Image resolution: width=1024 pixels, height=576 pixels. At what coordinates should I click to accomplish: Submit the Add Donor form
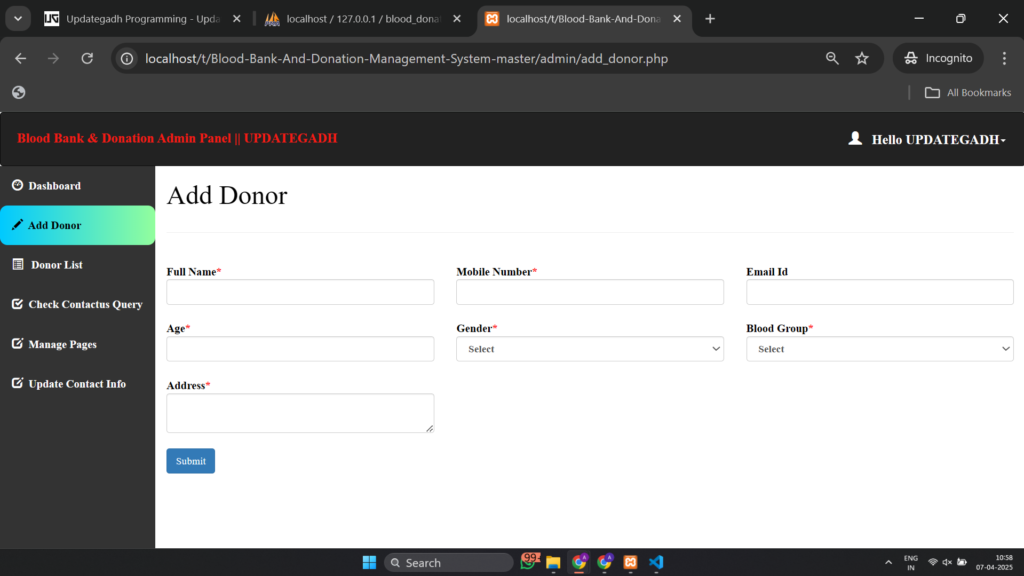click(191, 461)
